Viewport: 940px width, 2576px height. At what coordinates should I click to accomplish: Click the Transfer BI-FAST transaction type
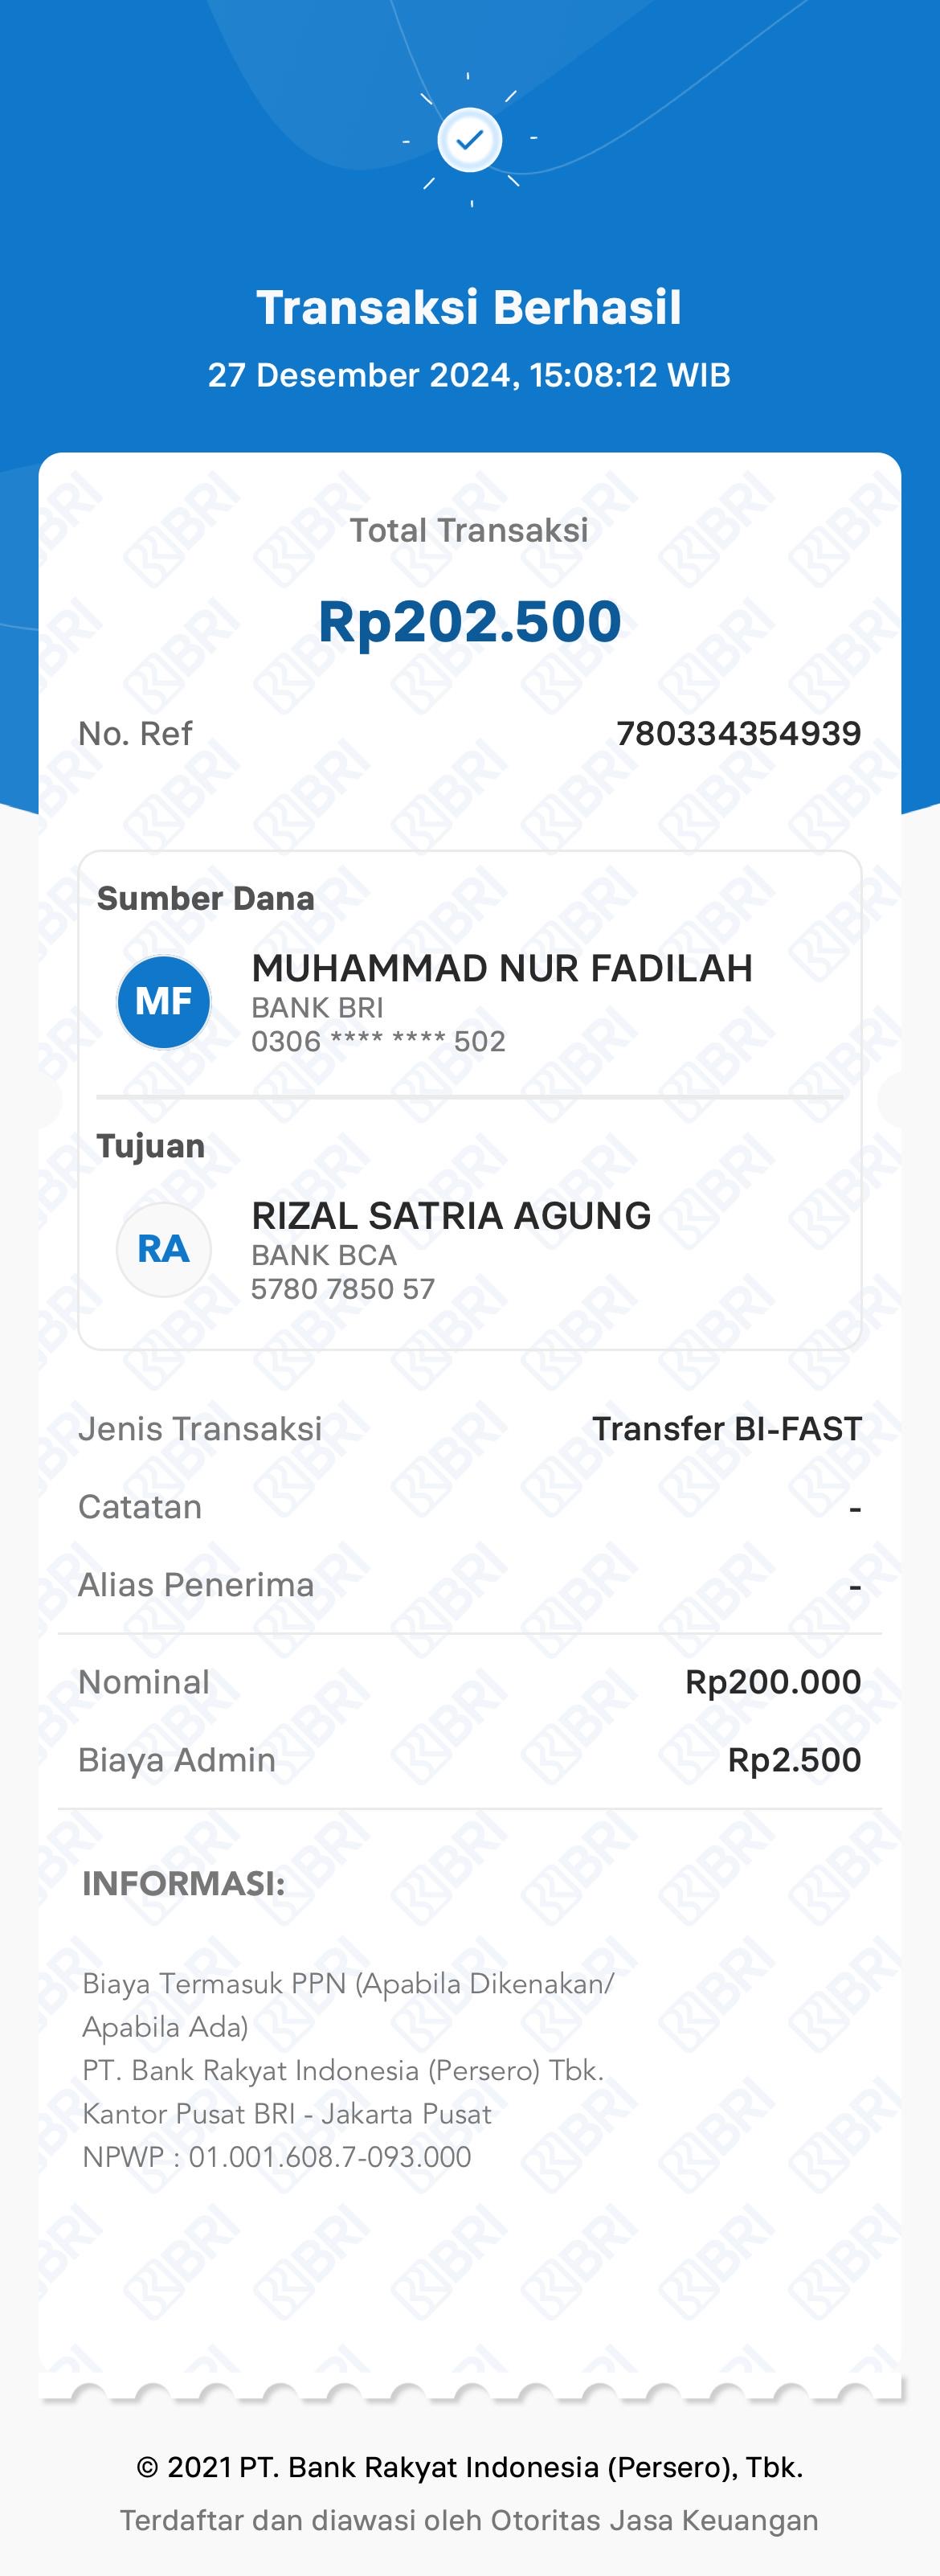pyautogui.click(x=726, y=1429)
